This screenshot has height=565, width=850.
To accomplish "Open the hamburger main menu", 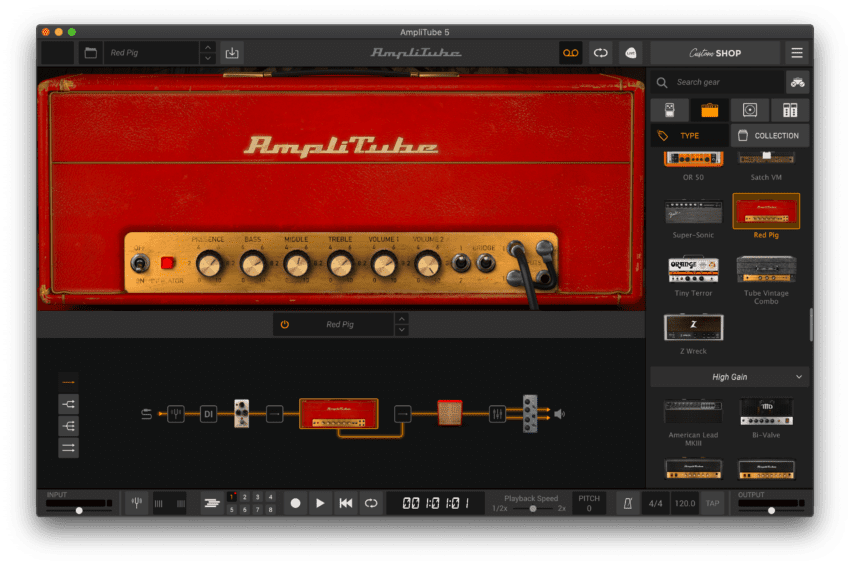I will point(796,53).
